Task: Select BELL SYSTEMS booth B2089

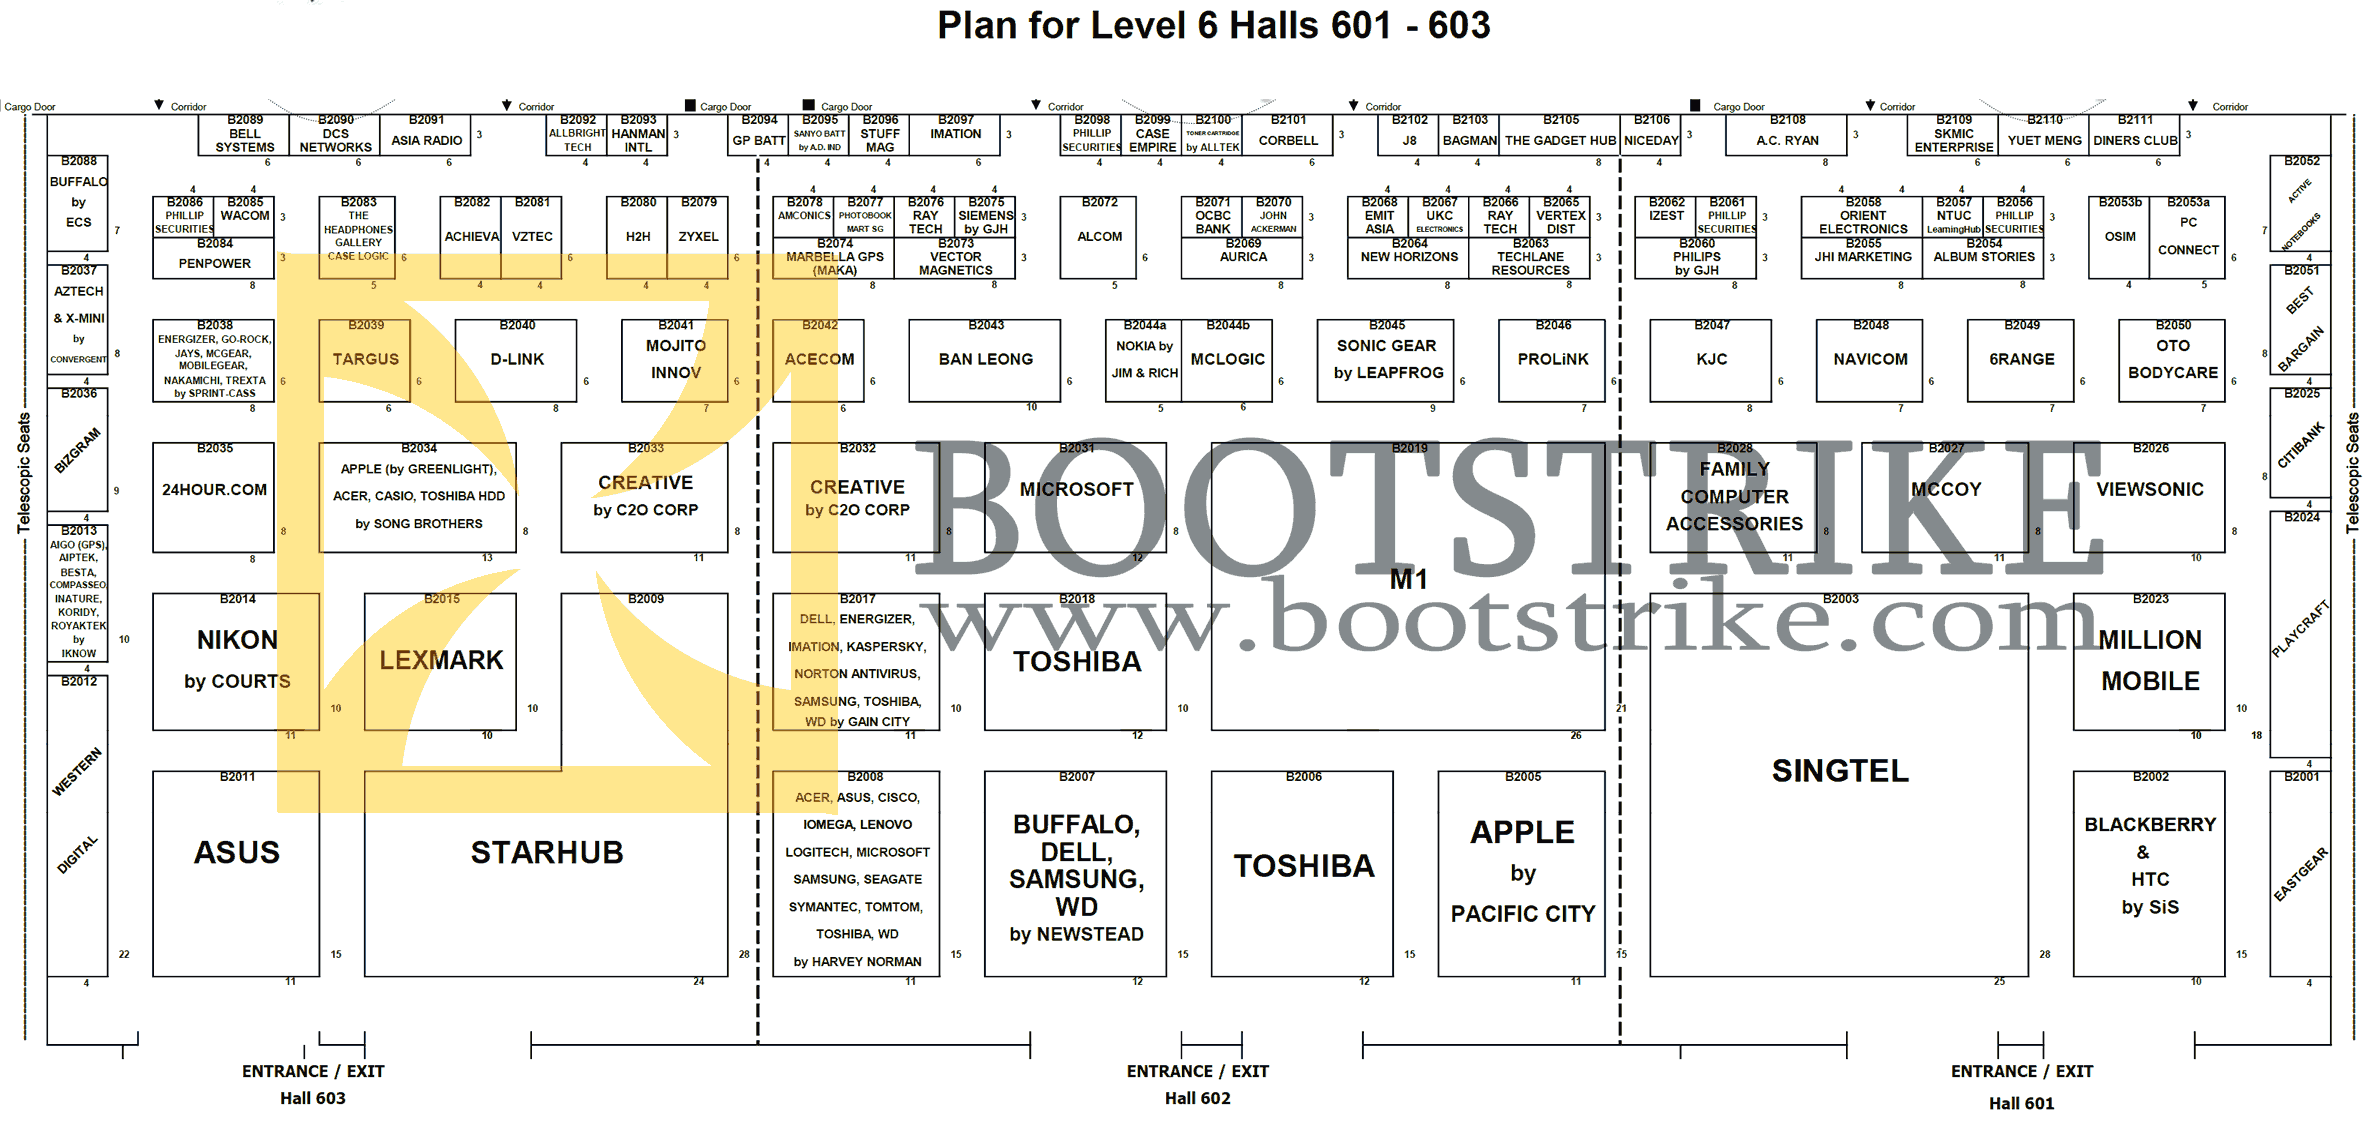Action: 244,135
